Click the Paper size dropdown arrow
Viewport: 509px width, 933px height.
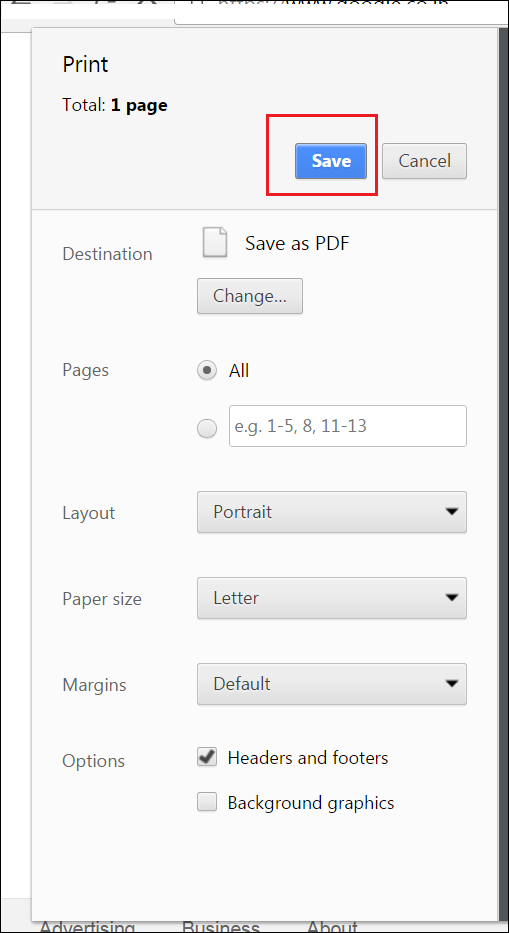[x=452, y=597]
